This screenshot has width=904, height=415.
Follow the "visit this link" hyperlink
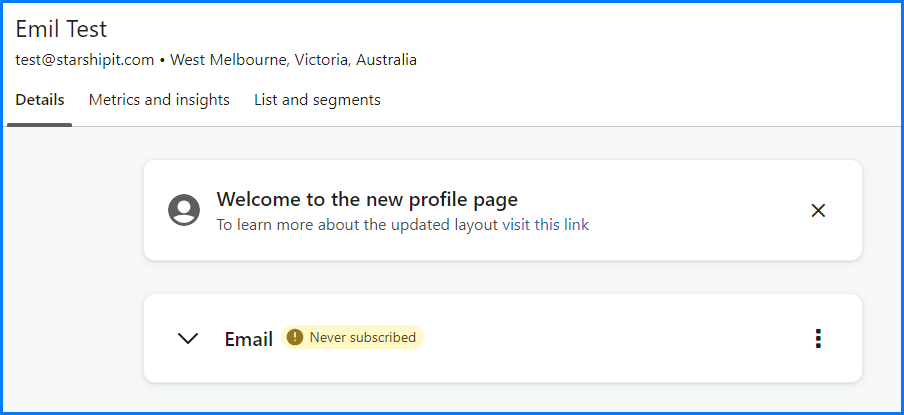[x=546, y=225]
